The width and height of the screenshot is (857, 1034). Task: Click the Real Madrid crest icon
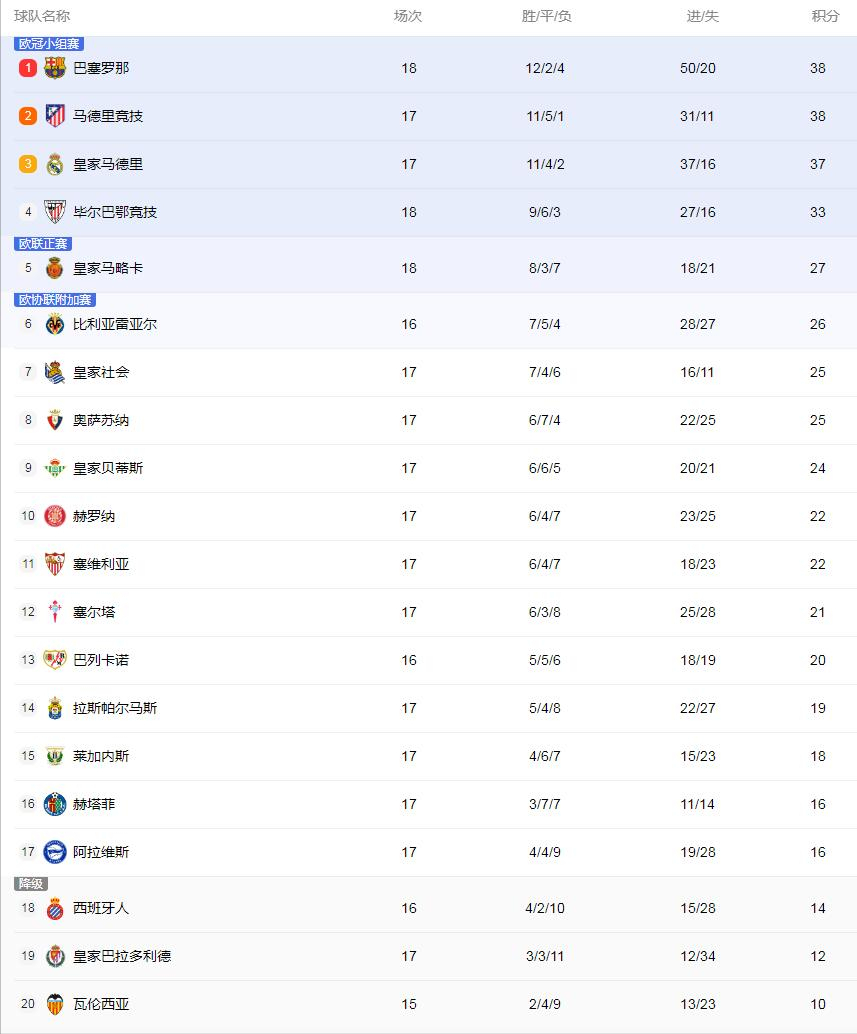[x=55, y=164]
